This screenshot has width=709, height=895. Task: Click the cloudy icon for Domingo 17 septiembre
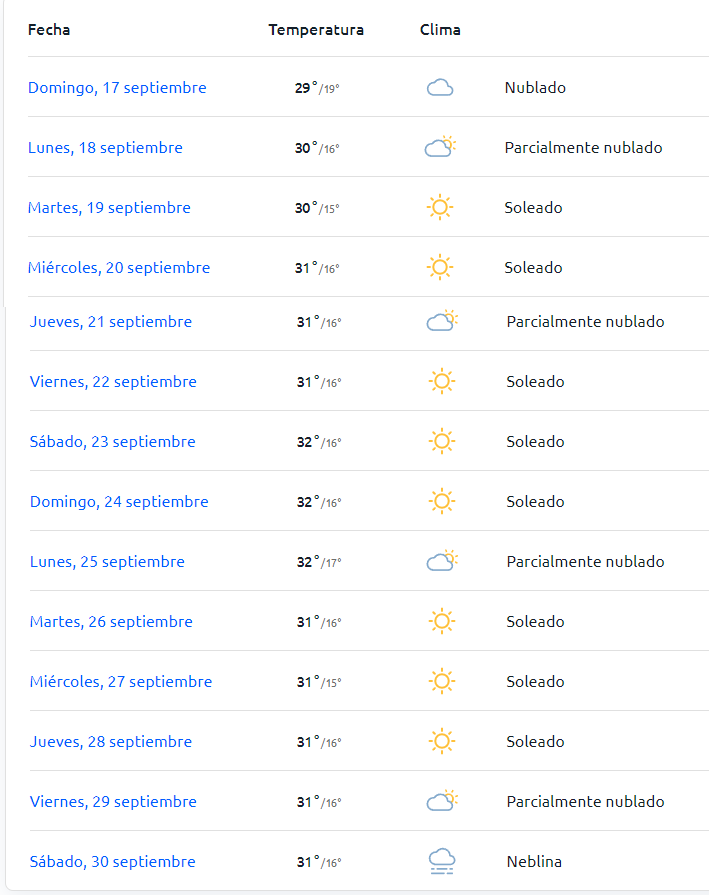(x=440, y=88)
